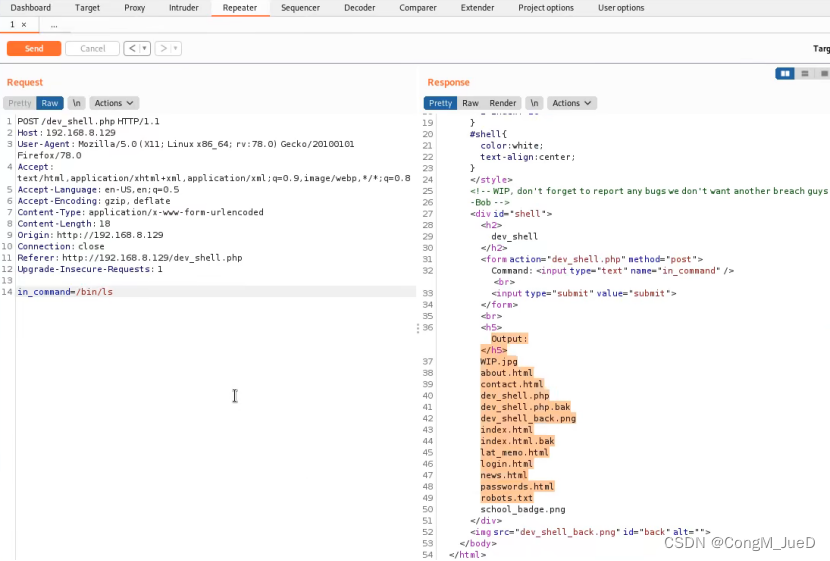Switch Response view to Pretty
Screen dimensions: 830x561
440,103
